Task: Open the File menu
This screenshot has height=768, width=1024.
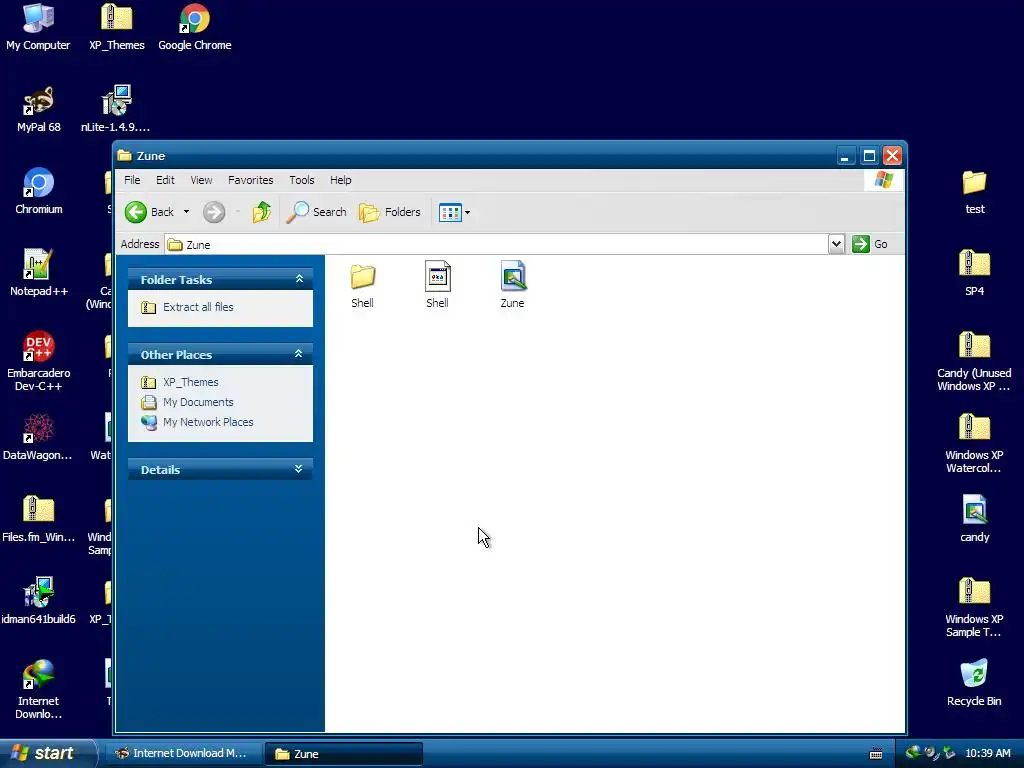Action: coord(132,180)
